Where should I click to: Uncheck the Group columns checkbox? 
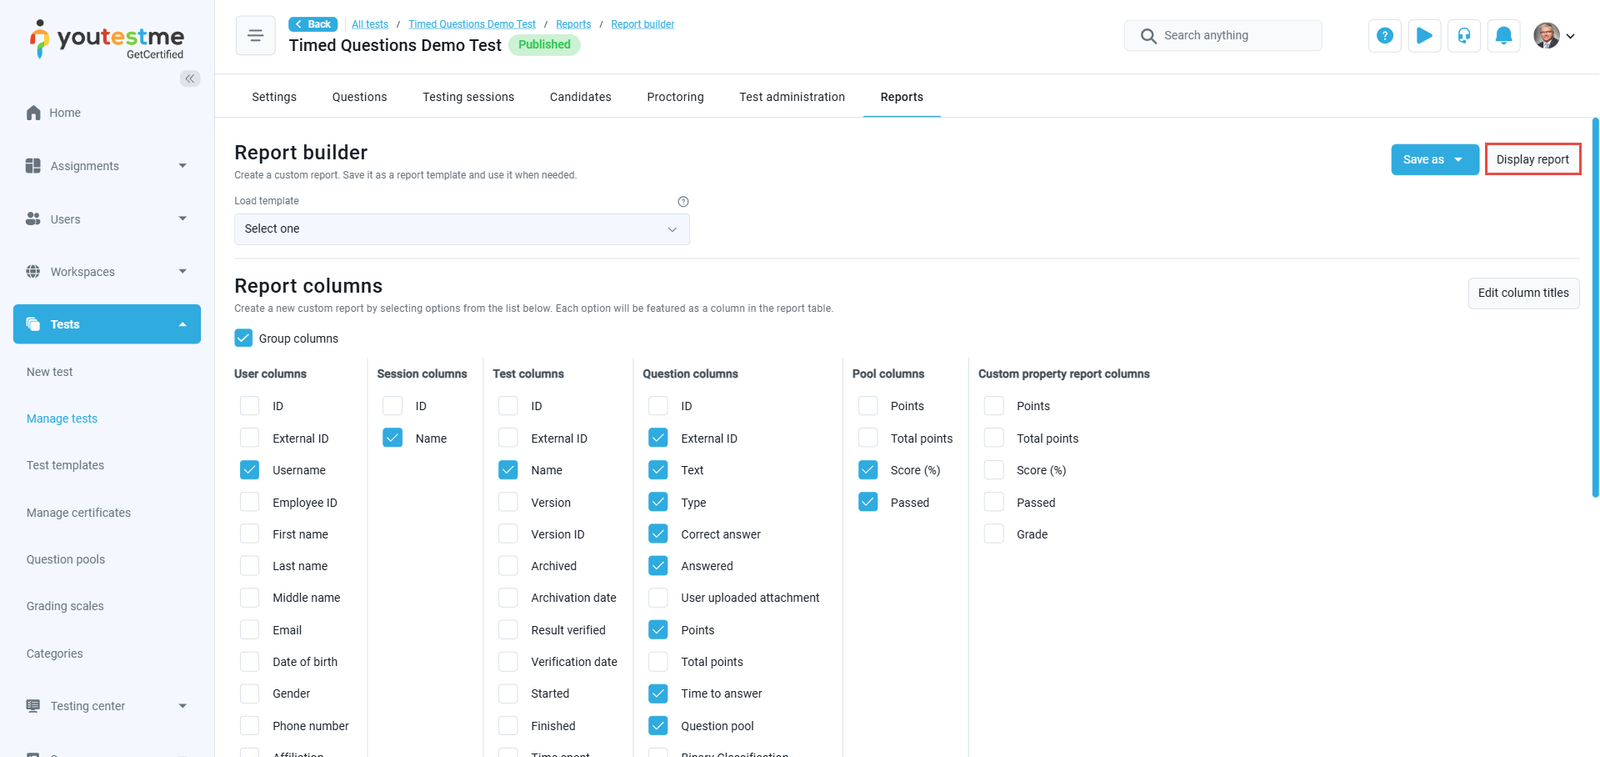click(244, 338)
